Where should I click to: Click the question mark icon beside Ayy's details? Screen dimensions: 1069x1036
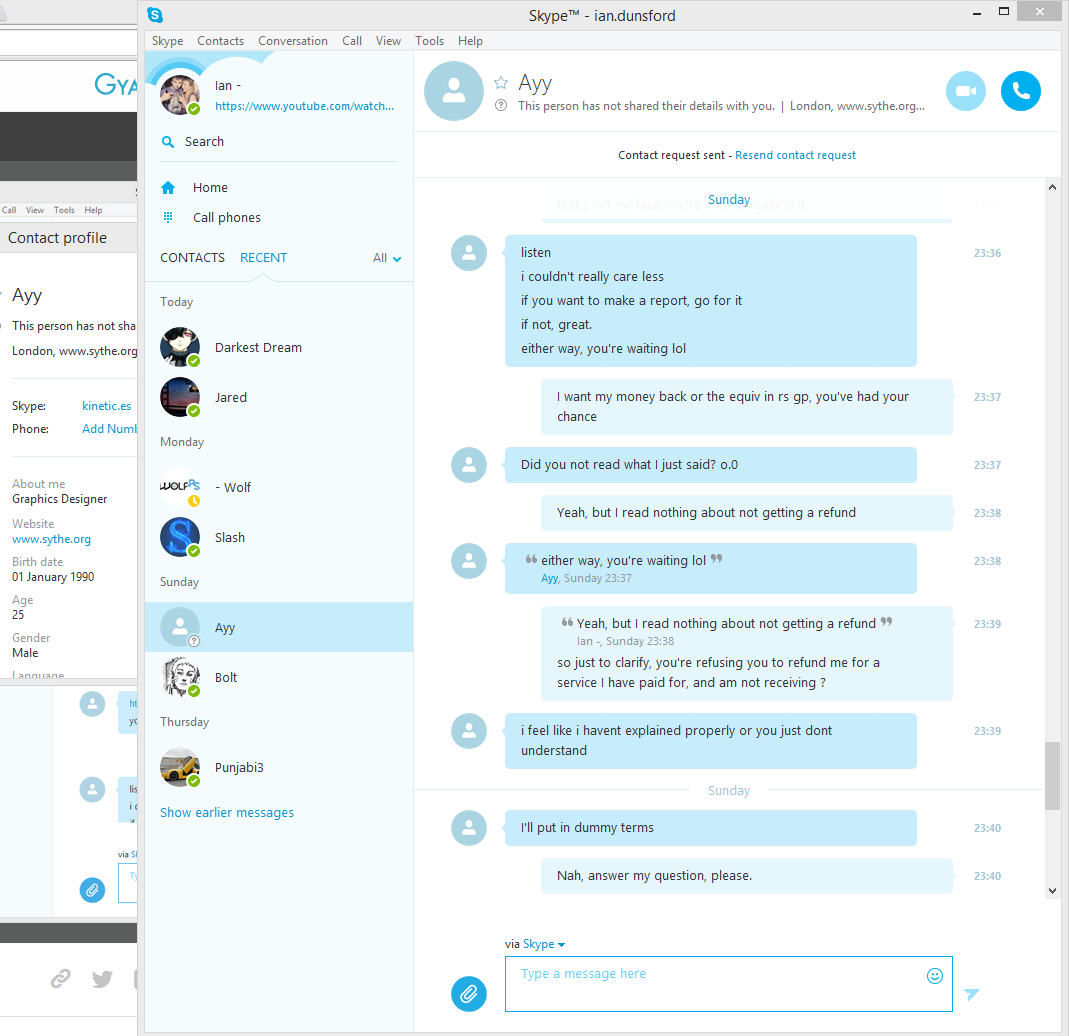click(x=501, y=106)
